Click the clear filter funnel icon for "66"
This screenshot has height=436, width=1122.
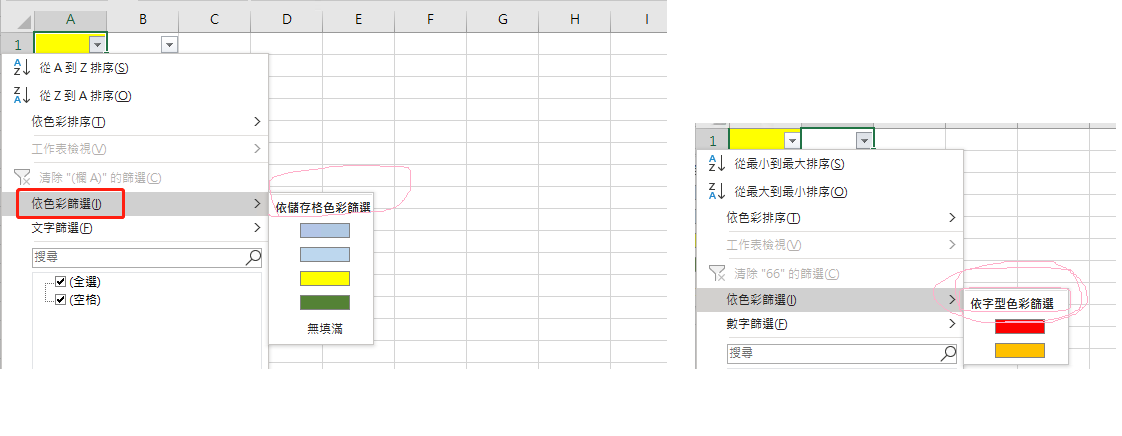(716, 273)
